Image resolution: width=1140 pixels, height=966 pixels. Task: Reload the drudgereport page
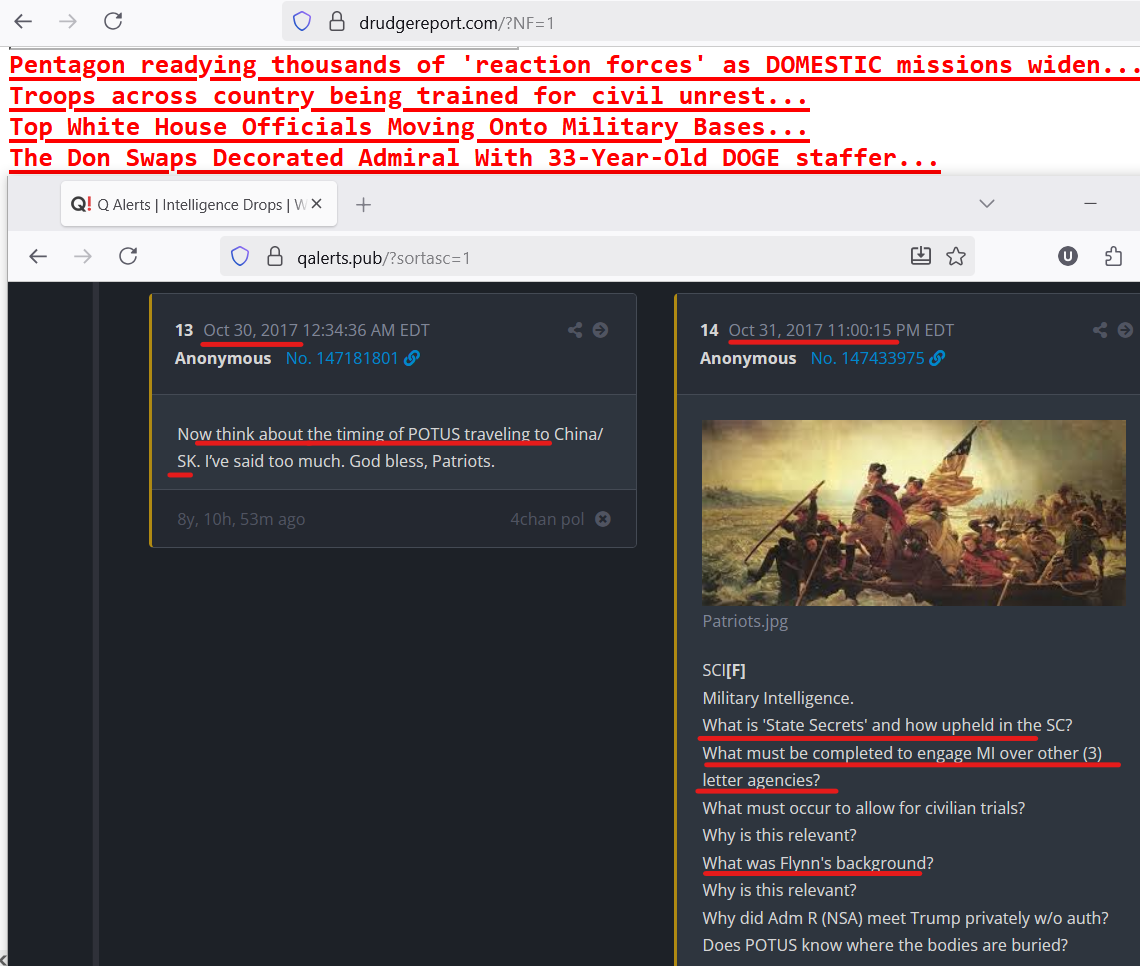[113, 22]
